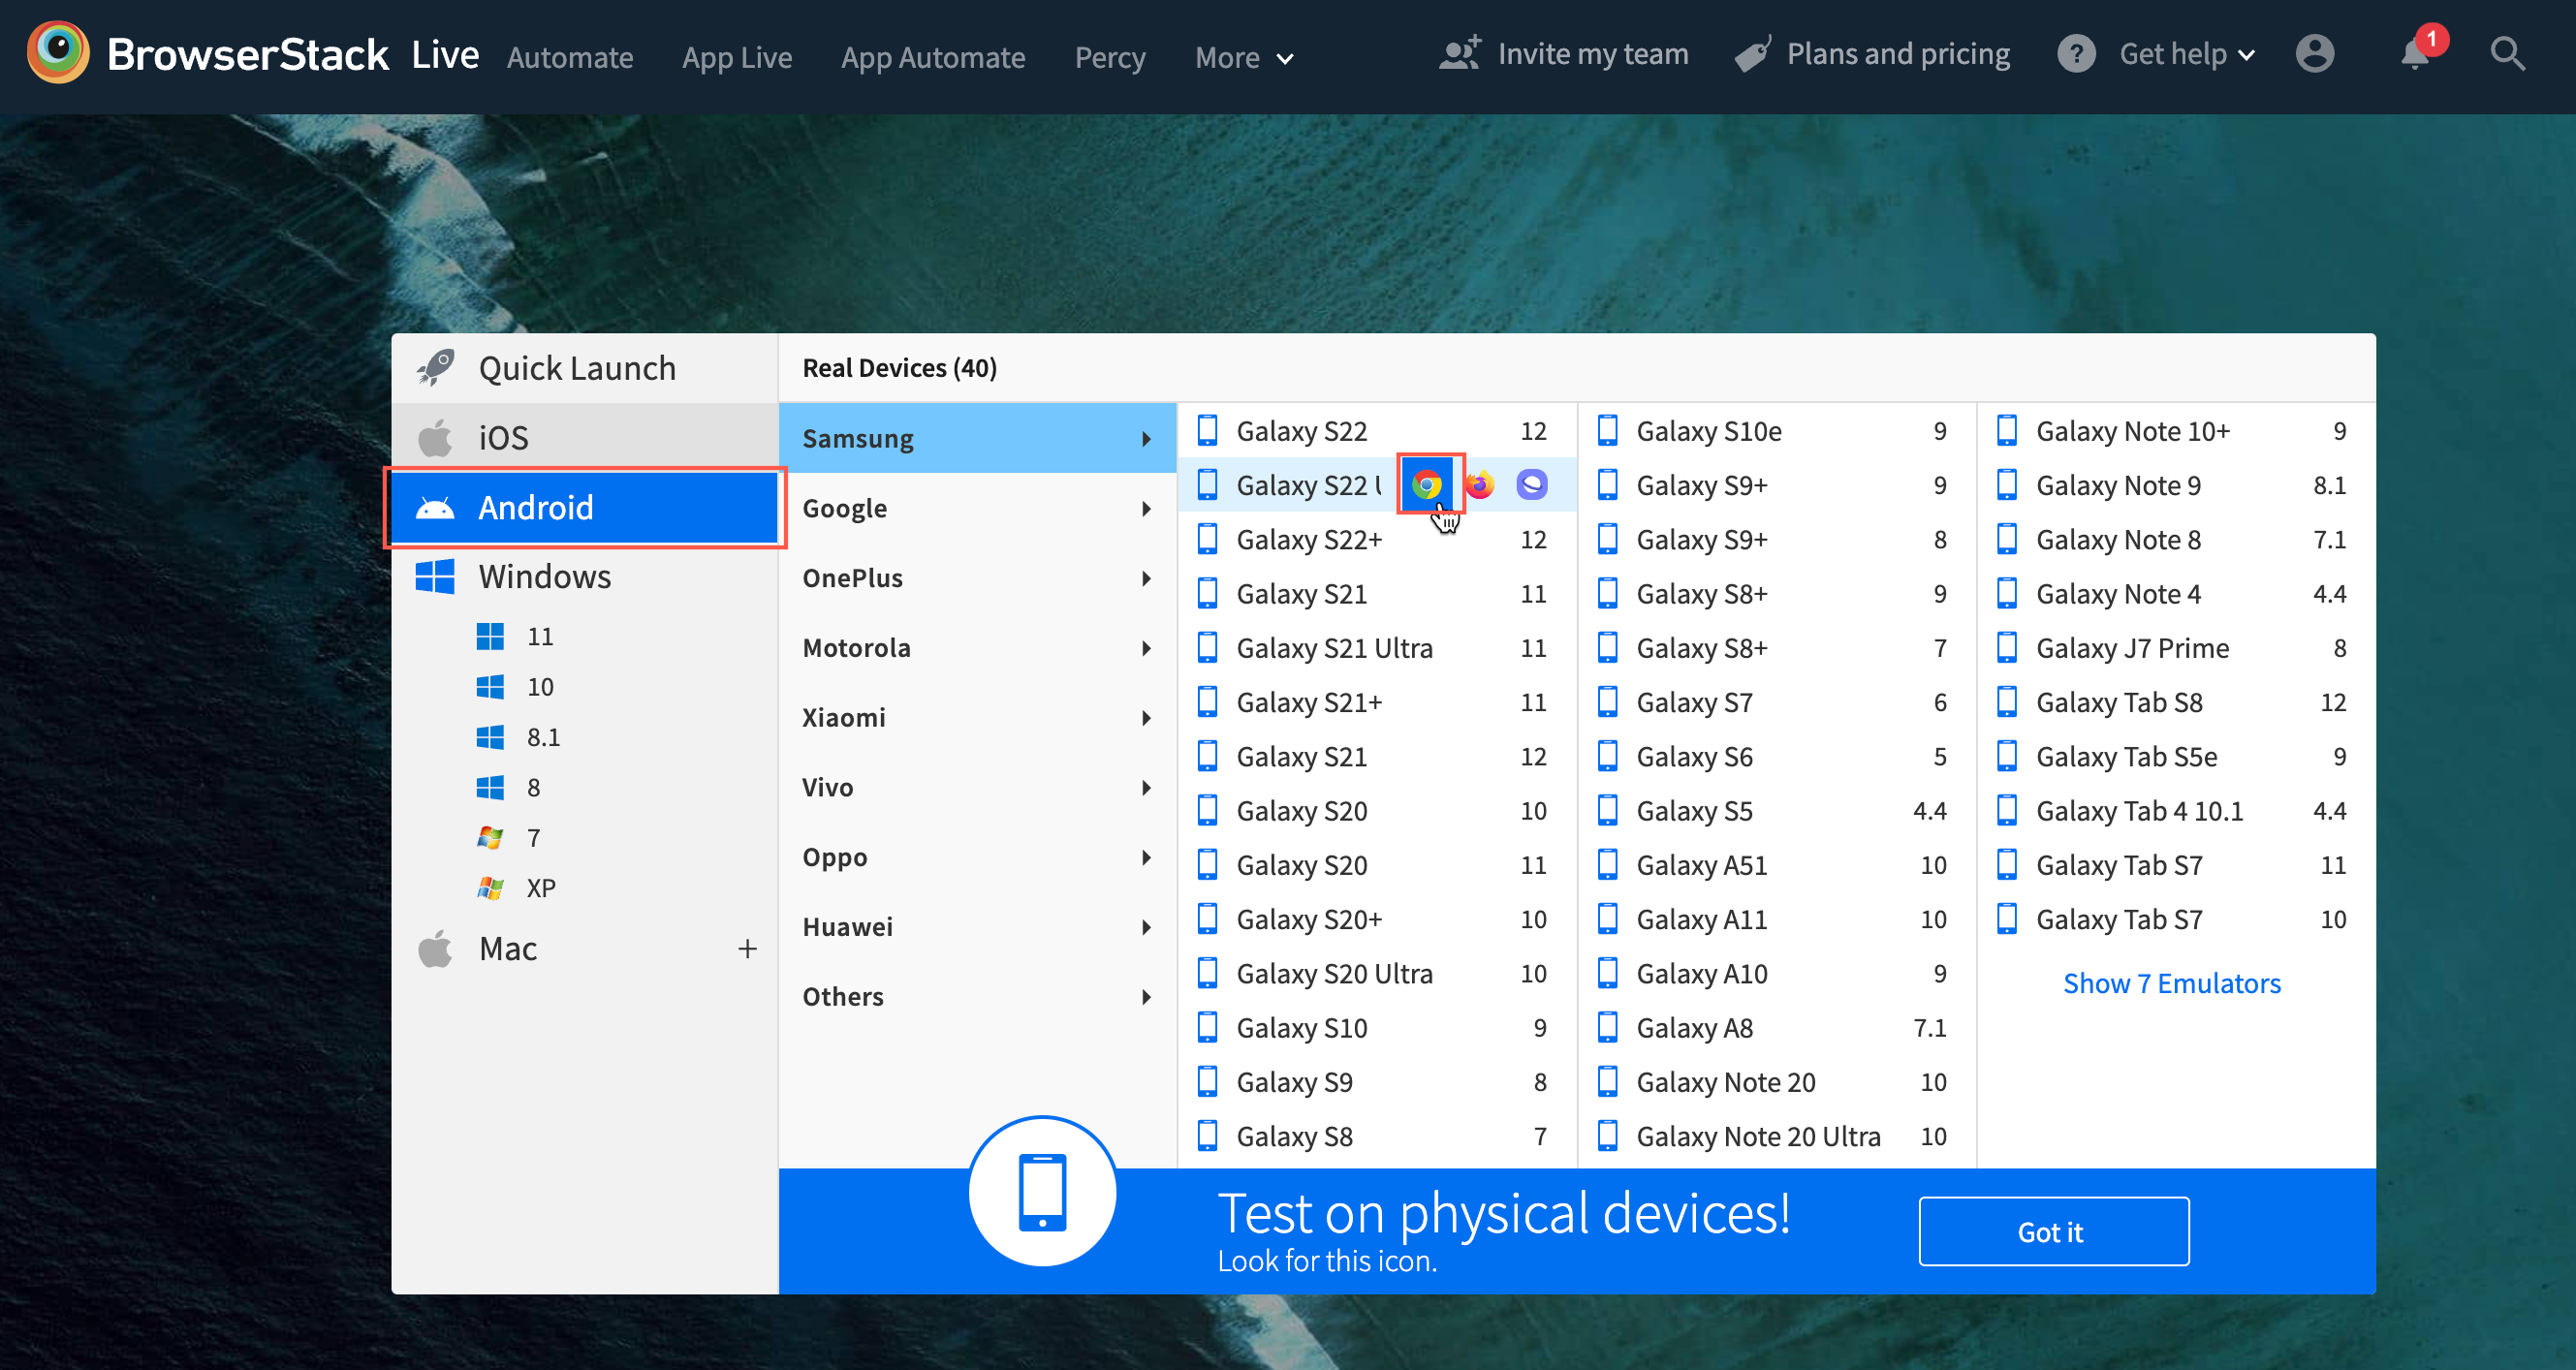Expand the Motorola device list
This screenshot has height=1370, width=2576.
856,647
